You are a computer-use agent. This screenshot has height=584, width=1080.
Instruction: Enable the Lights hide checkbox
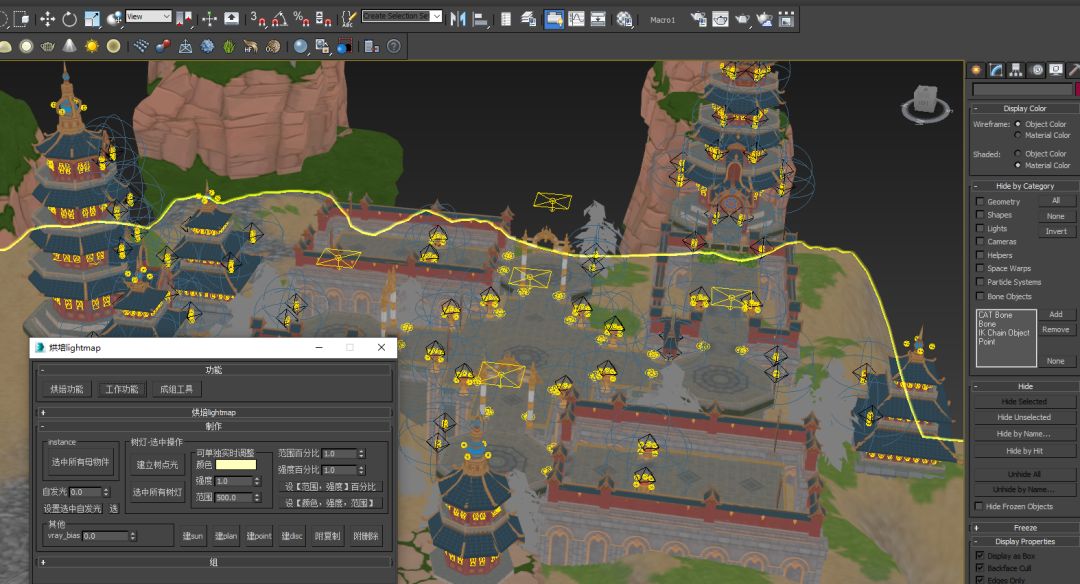click(980, 228)
